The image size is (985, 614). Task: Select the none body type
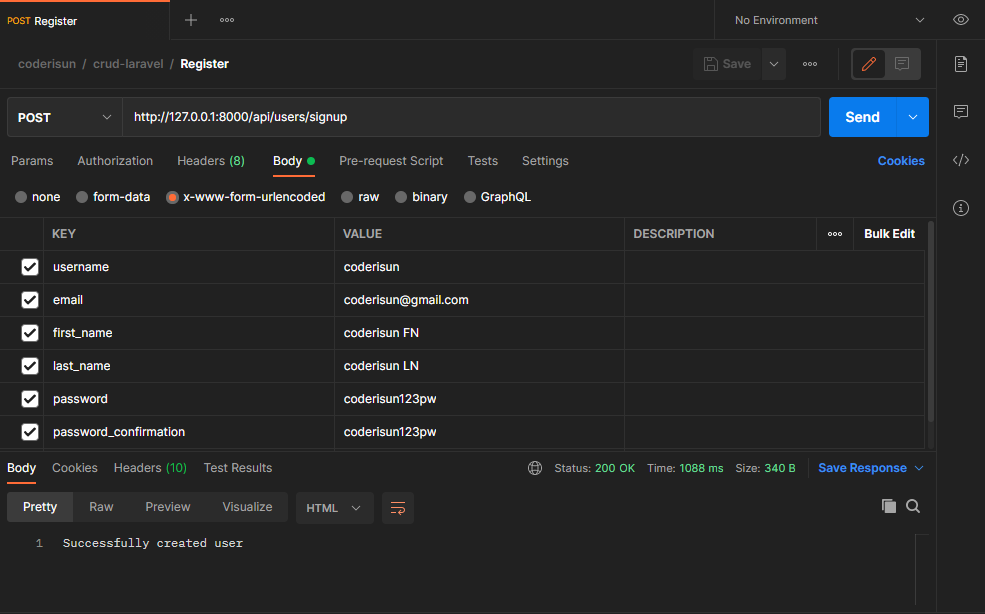pyautogui.click(x=21, y=197)
